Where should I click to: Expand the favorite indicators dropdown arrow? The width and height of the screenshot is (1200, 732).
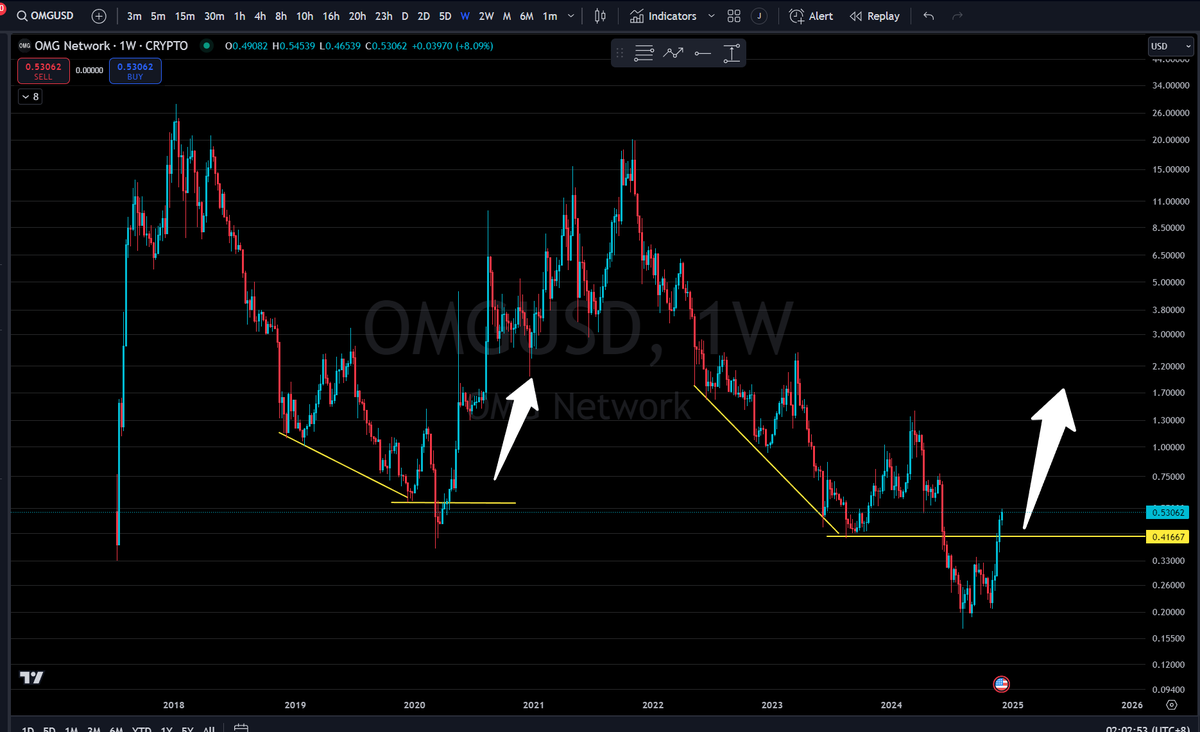click(x=711, y=16)
